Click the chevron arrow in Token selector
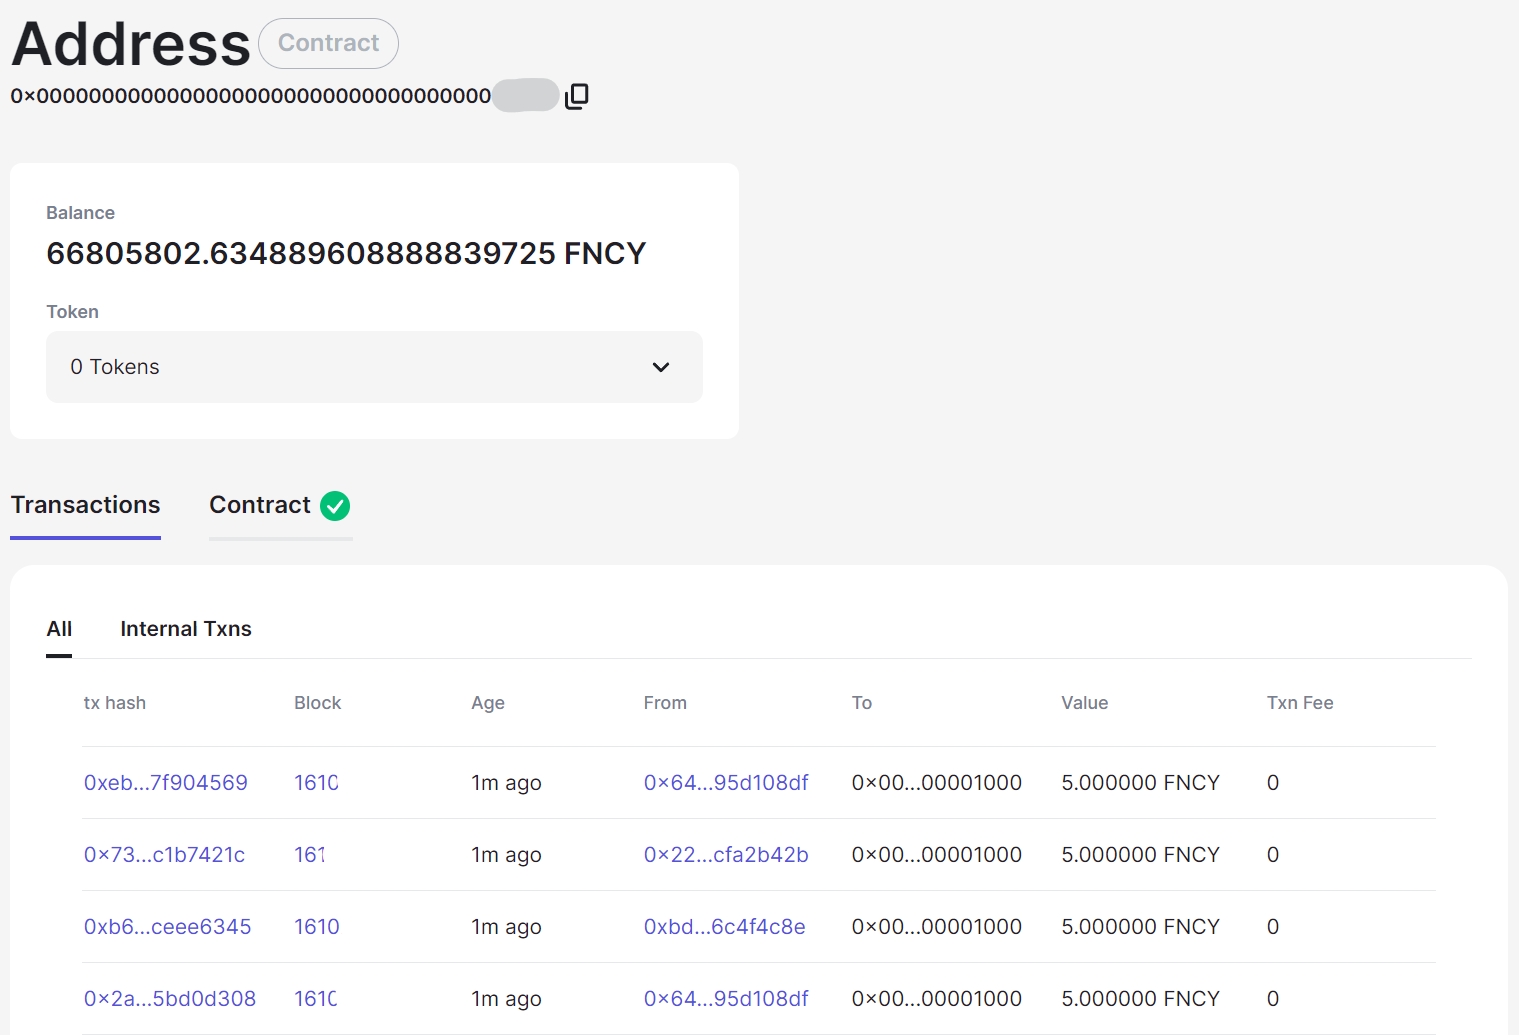1519x1035 pixels. [660, 367]
